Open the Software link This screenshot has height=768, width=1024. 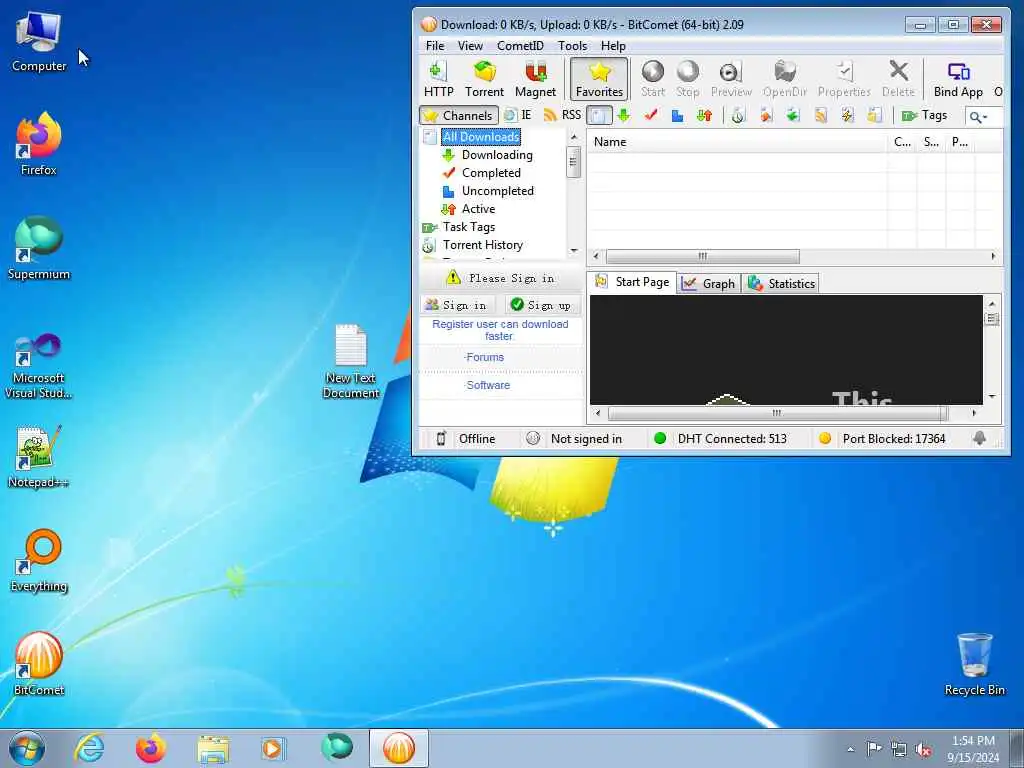click(488, 385)
